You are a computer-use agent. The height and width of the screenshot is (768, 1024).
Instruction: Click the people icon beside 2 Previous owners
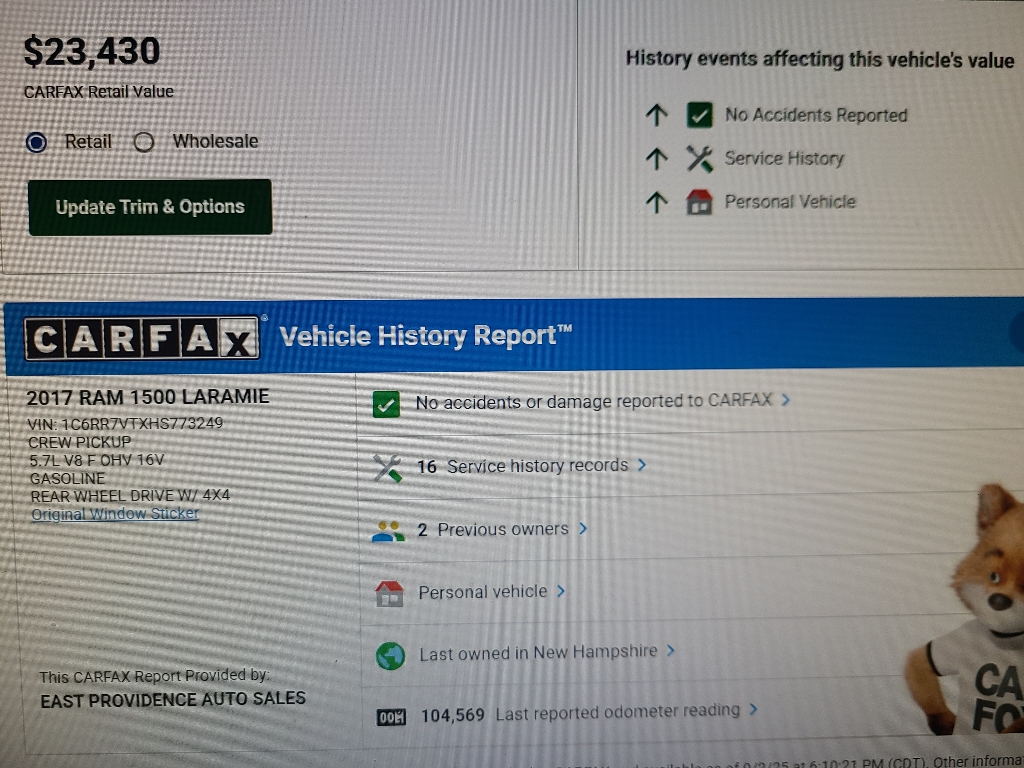(389, 531)
